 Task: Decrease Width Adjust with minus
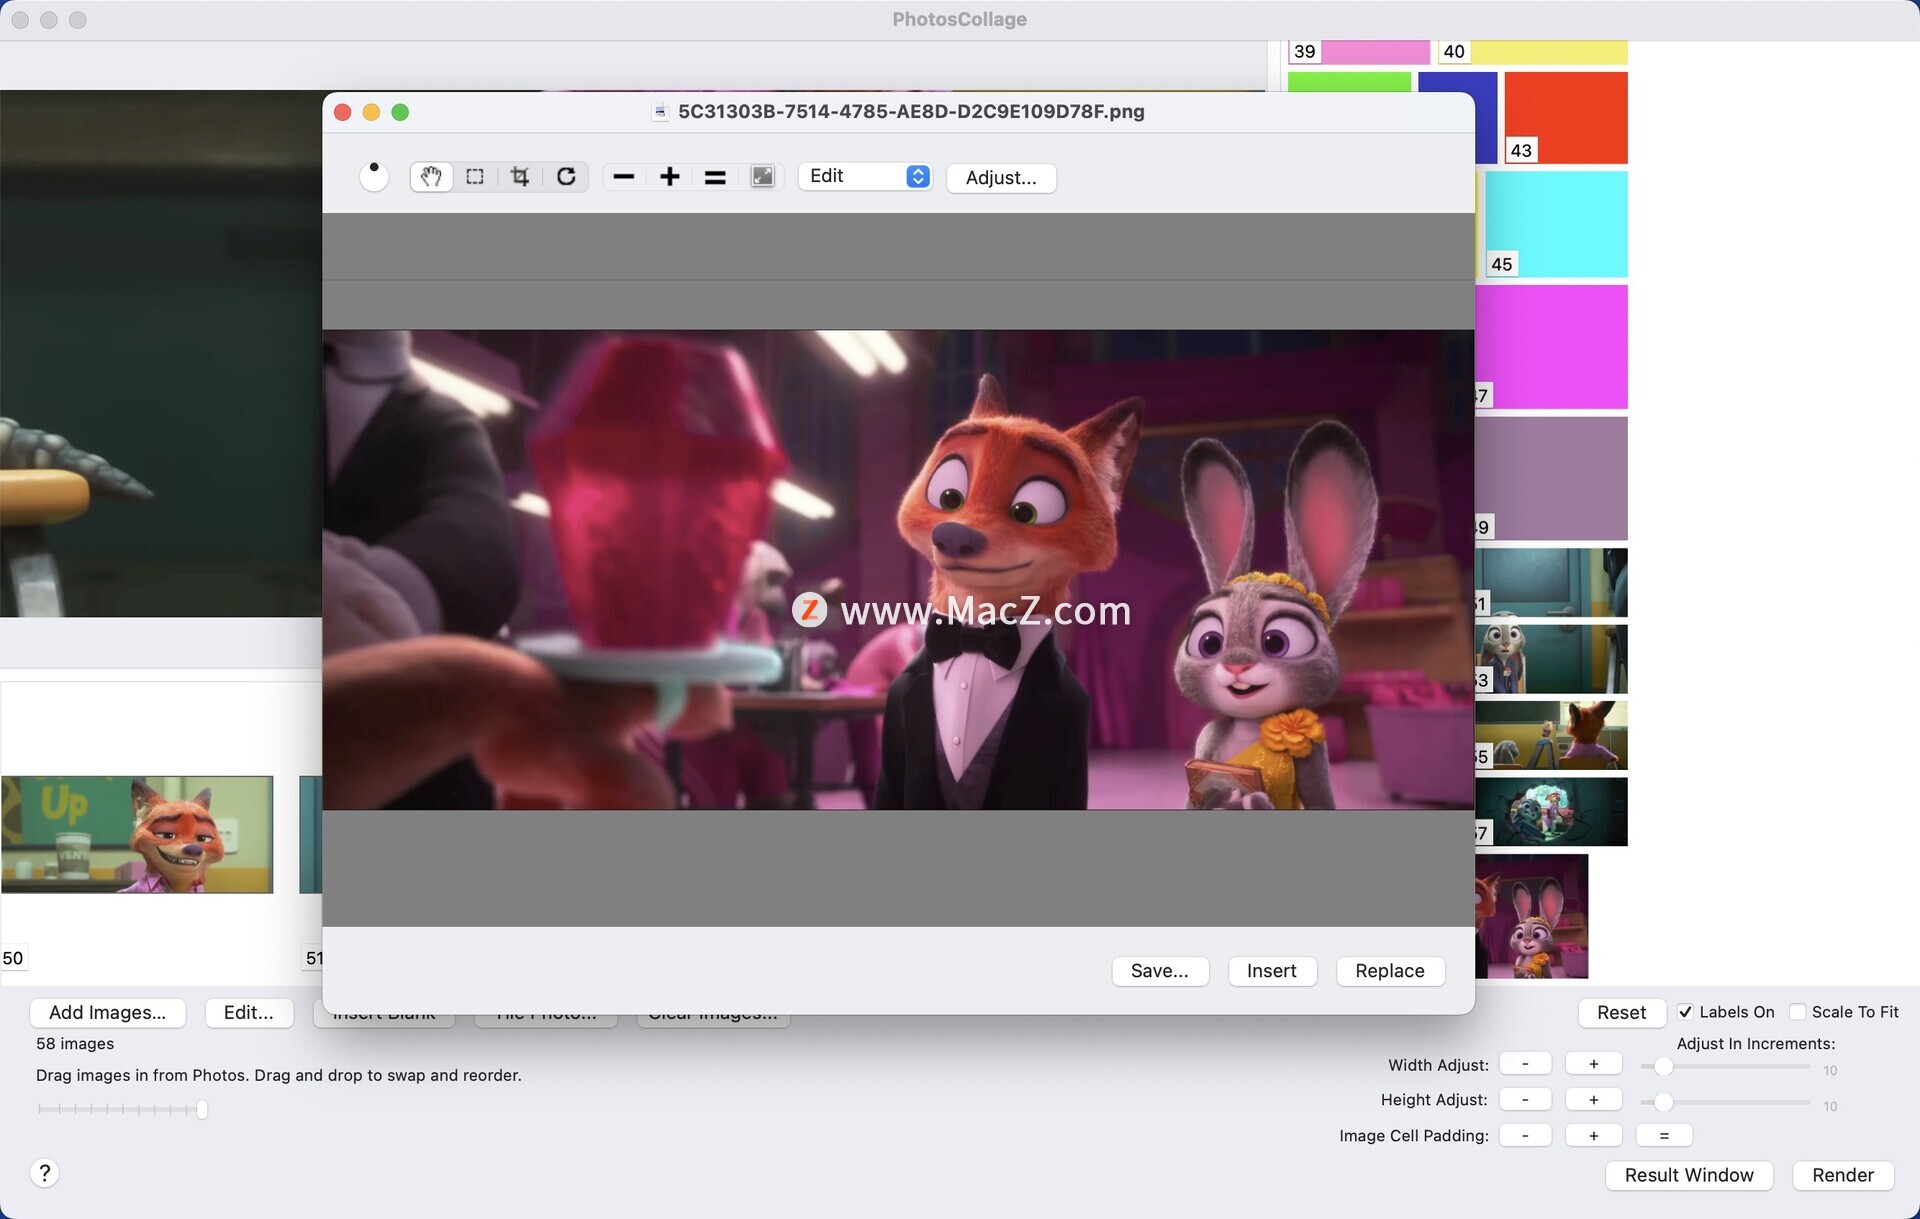pos(1525,1064)
